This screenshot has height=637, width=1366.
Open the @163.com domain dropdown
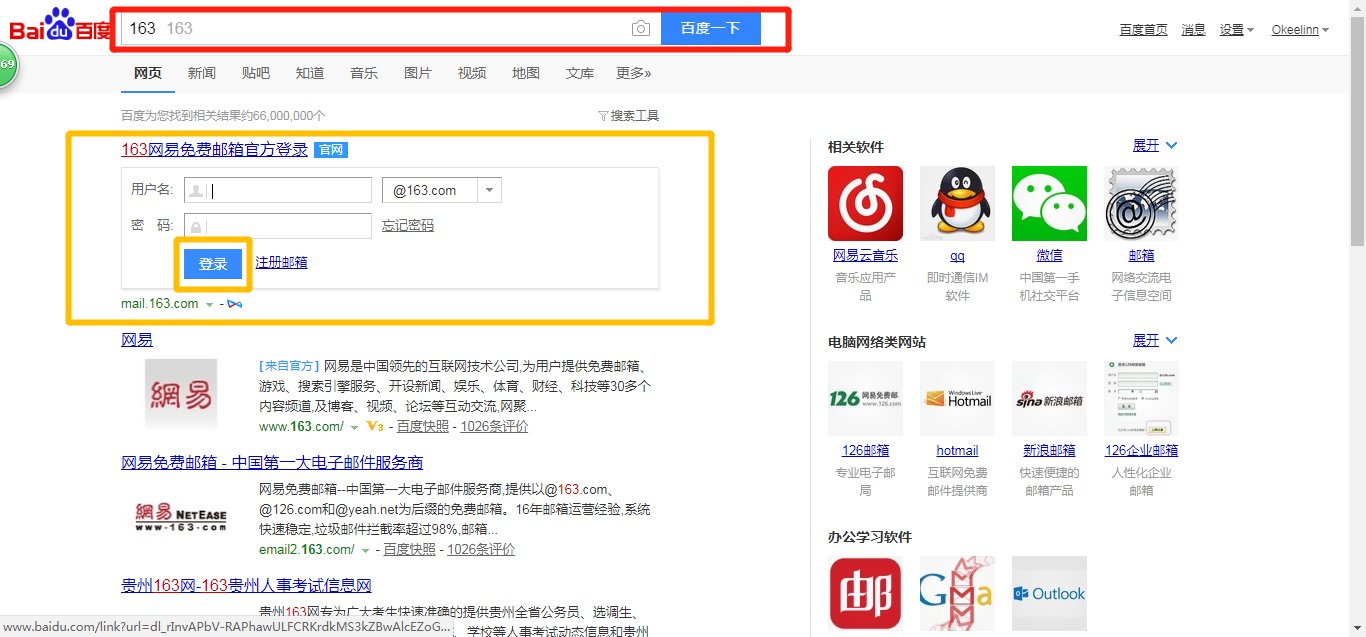pyautogui.click(x=489, y=189)
